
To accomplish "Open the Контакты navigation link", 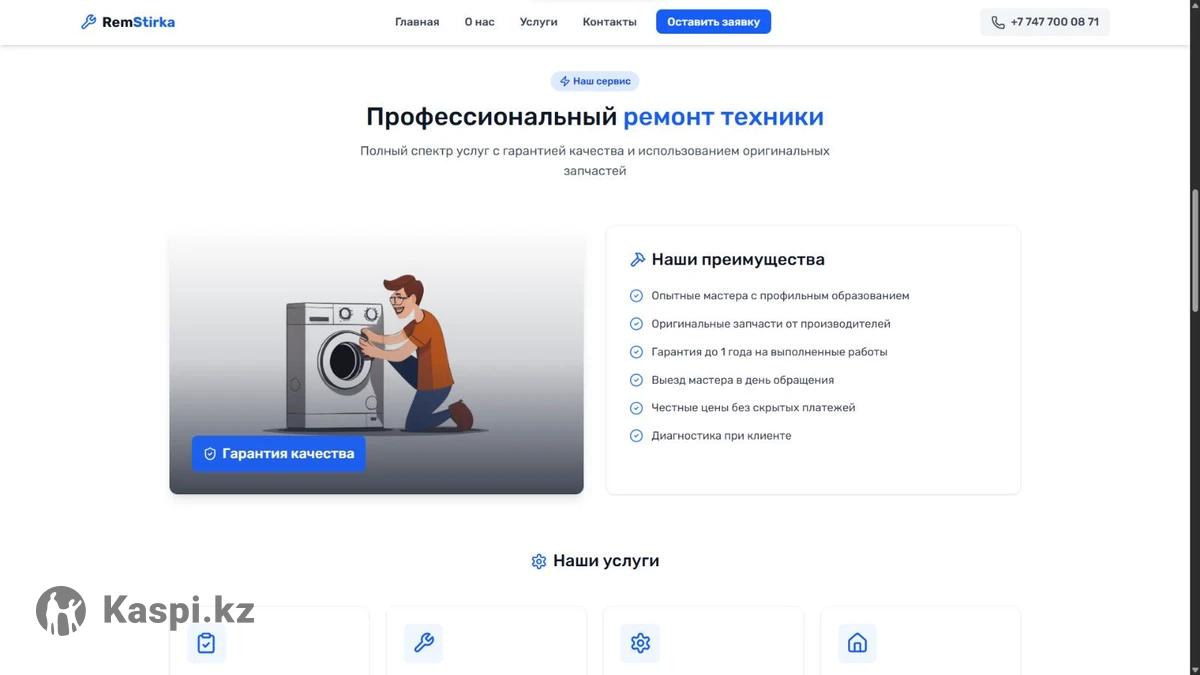I will (610, 22).
